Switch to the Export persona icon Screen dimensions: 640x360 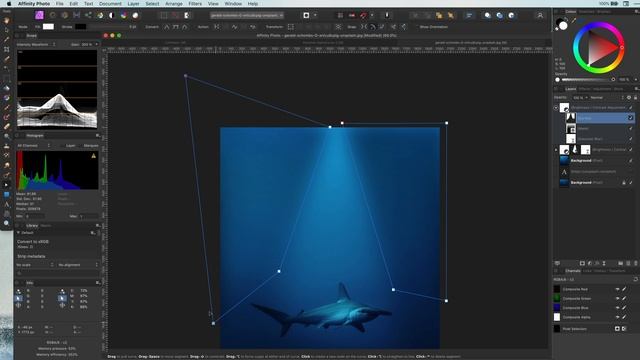pos(88,16)
